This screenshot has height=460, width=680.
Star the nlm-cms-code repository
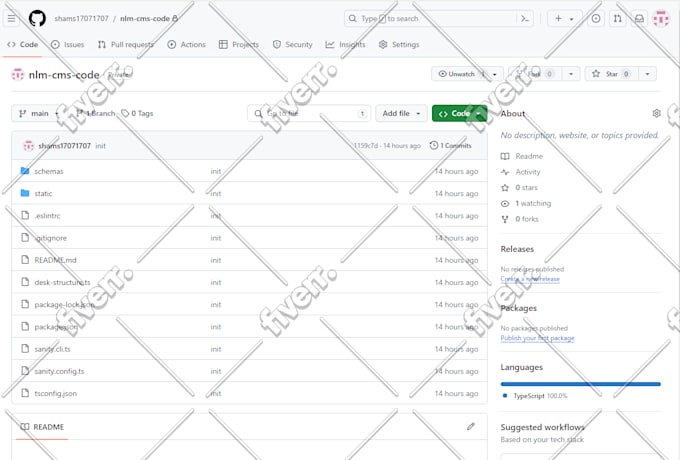(x=611, y=74)
